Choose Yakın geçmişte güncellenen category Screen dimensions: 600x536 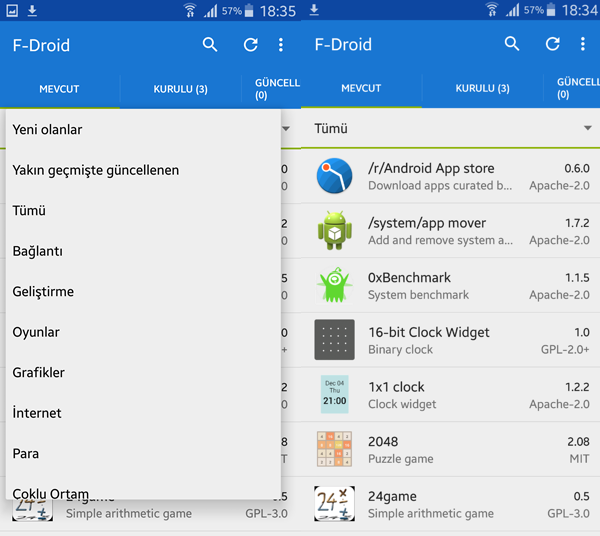143,170
